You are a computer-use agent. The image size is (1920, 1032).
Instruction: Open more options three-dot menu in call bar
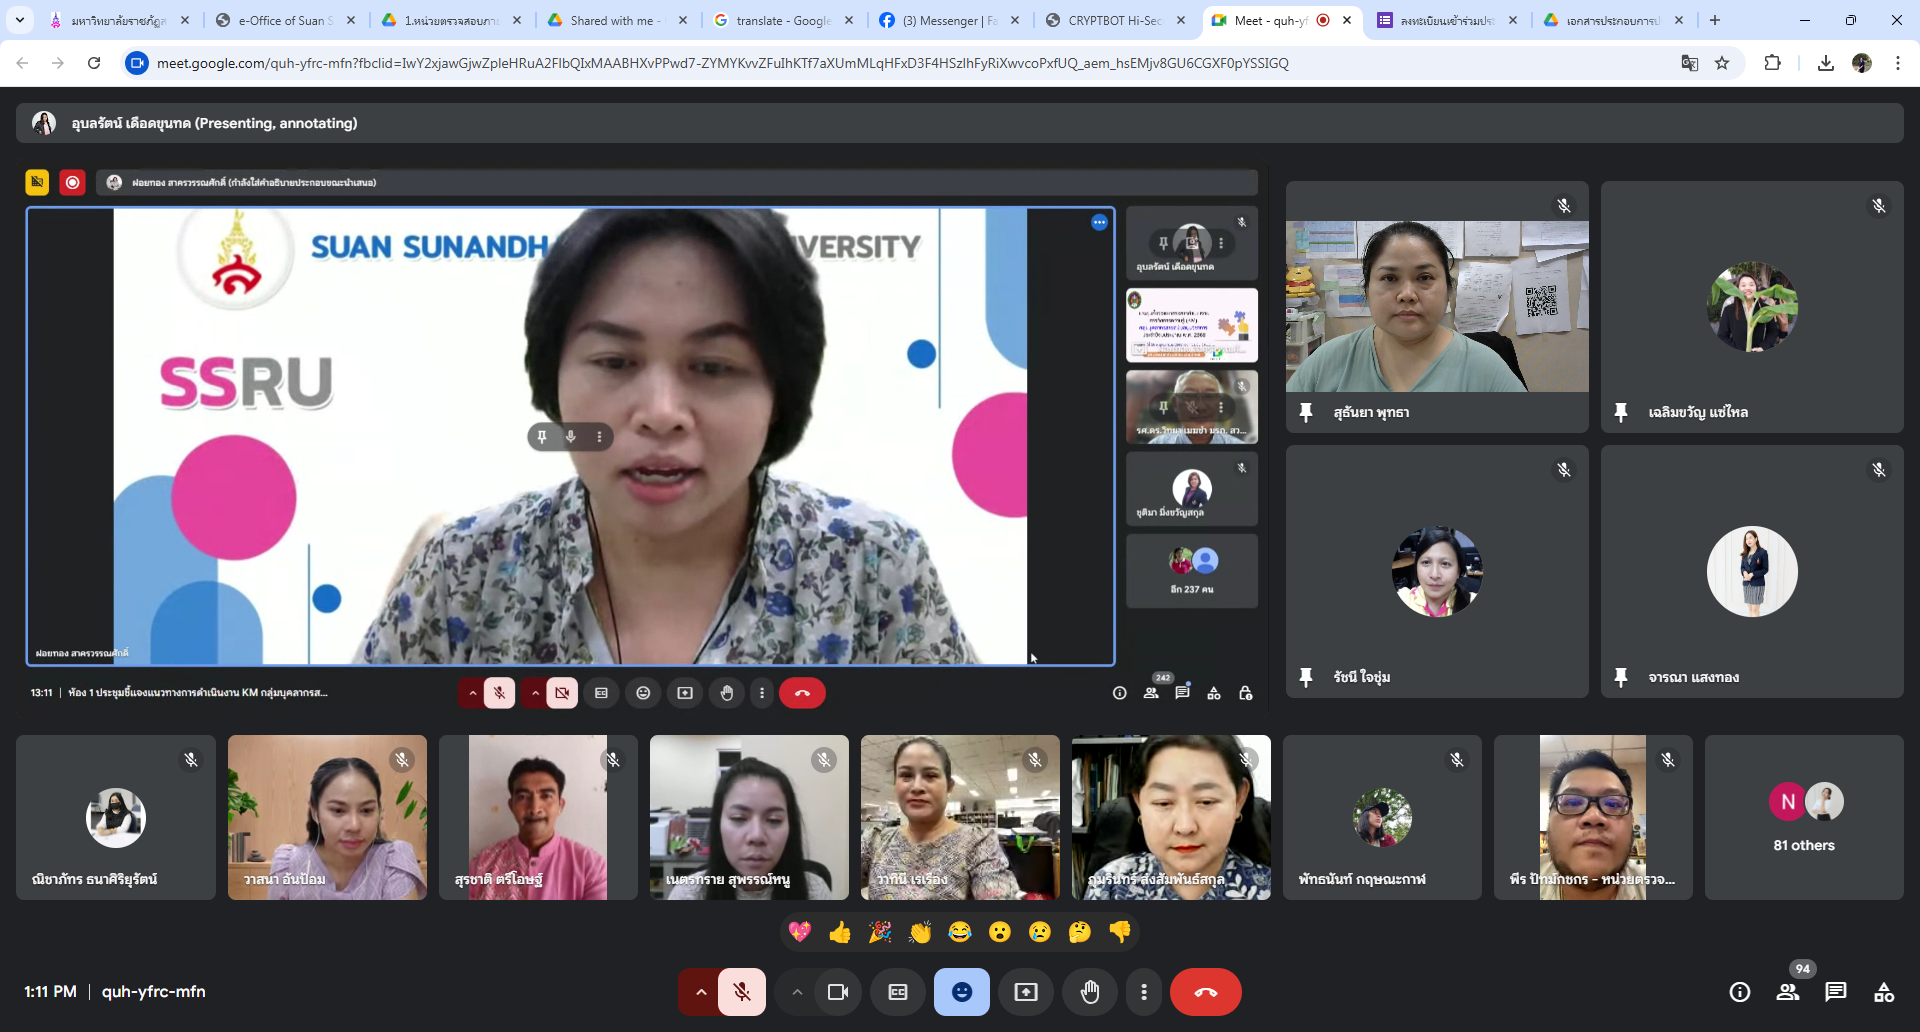[1144, 992]
